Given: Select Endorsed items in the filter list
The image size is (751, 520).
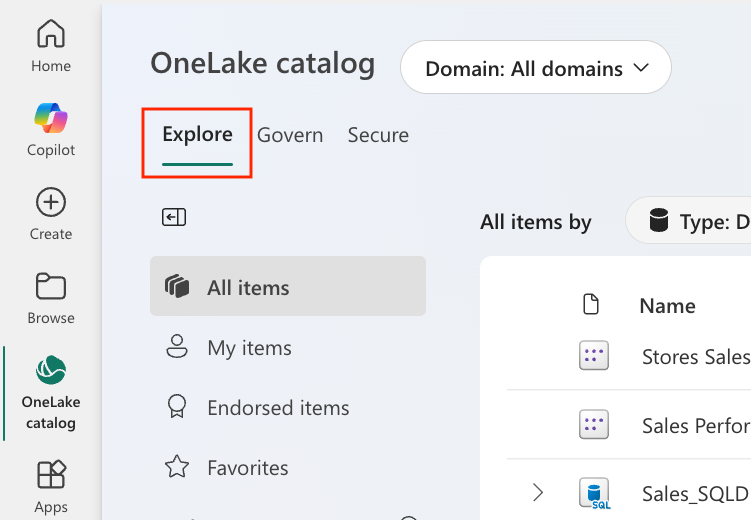Looking at the screenshot, I should (x=288, y=407).
